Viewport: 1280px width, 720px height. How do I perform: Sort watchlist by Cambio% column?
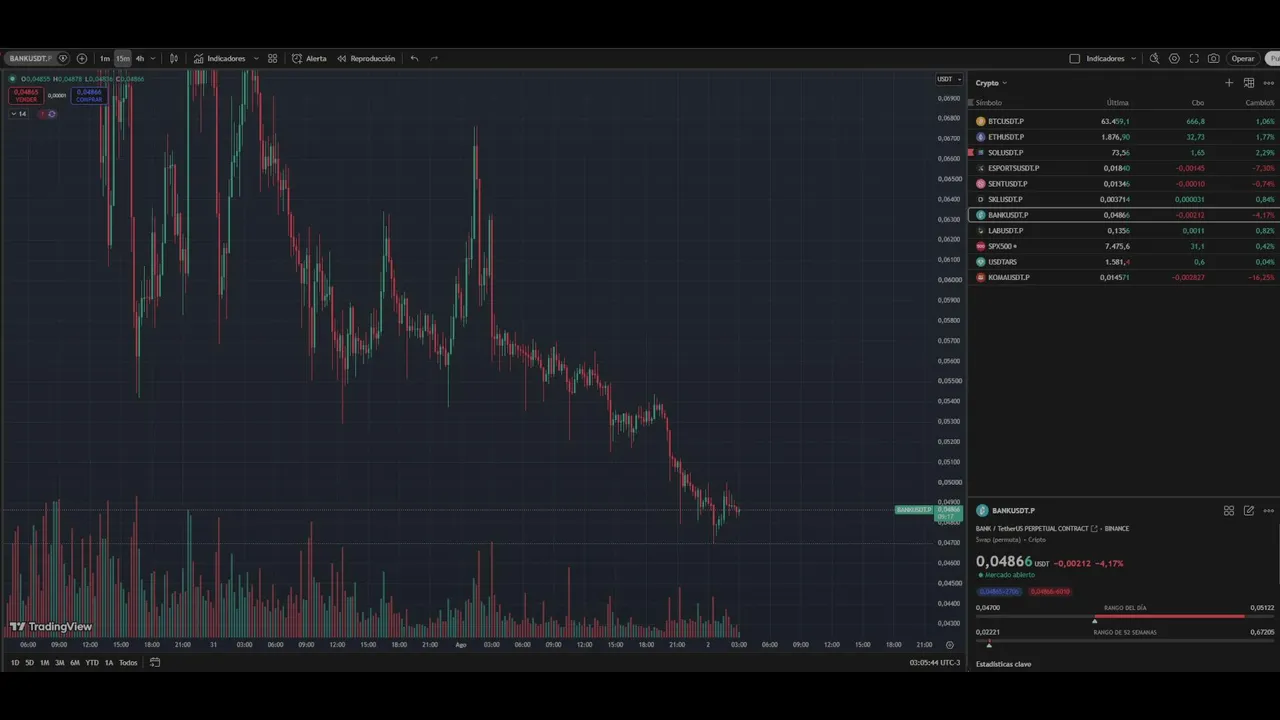point(1260,103)
